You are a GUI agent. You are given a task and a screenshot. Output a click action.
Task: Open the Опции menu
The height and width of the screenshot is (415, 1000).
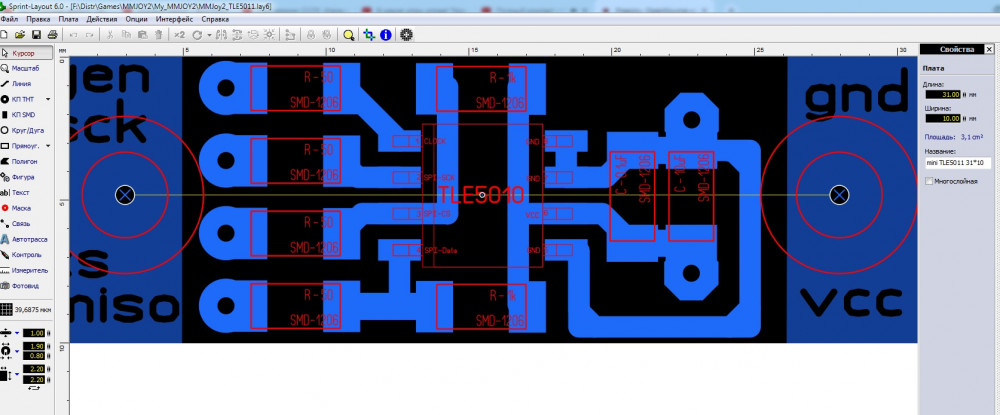[x=136, y=19]
